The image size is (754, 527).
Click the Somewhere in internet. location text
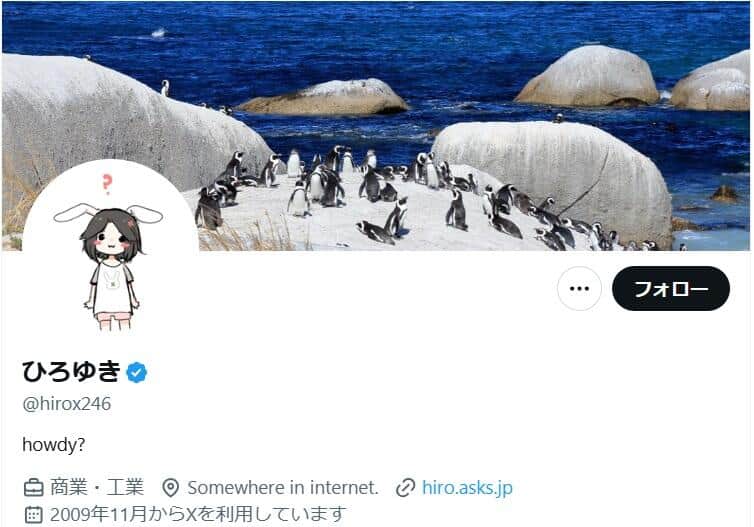click(283, 488)
